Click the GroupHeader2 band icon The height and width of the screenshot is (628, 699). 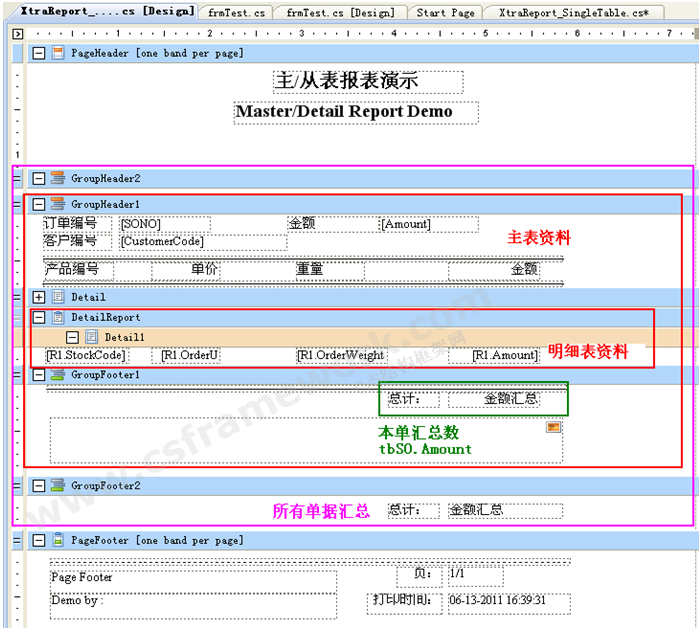click(58, 178)
